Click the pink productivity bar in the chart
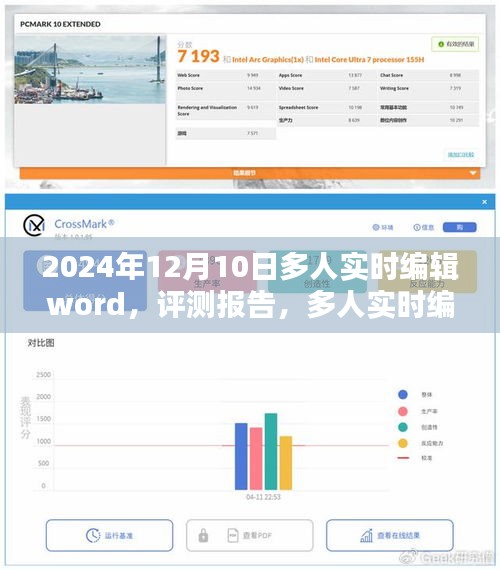The image size is (500, 570). point(256,459)
